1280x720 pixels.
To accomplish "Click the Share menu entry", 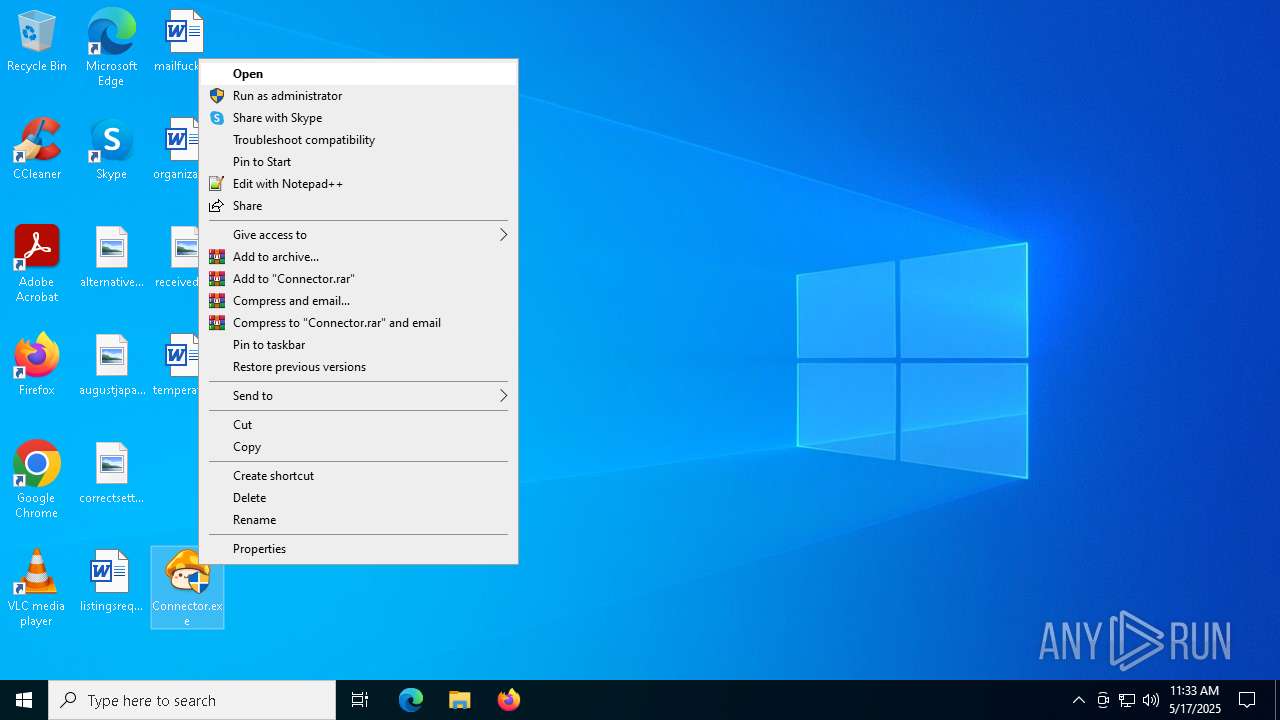I will point(359,206).
